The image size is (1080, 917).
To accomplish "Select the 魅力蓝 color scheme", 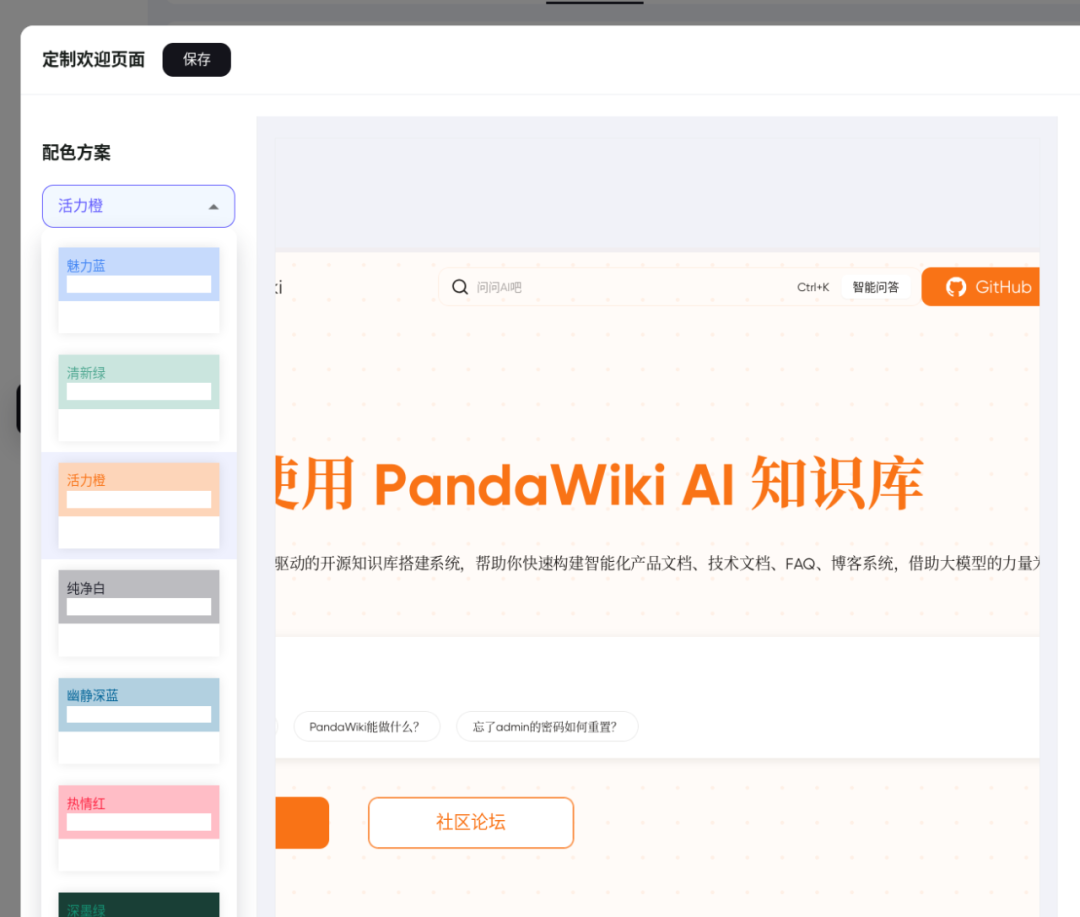I will click(x=138, y=290).
